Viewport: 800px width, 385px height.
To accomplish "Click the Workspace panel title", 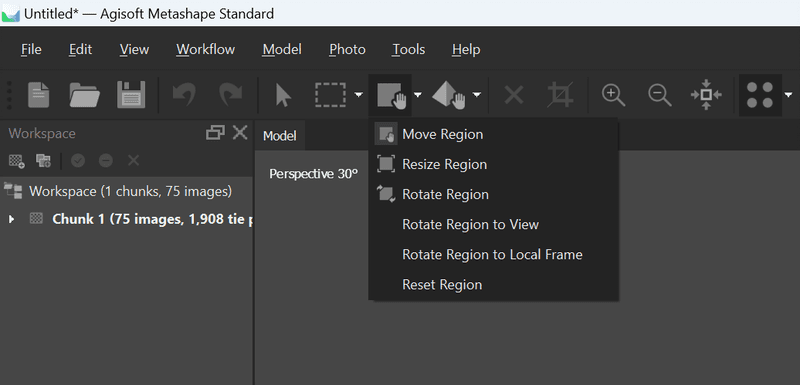I will tap(42, 134).
